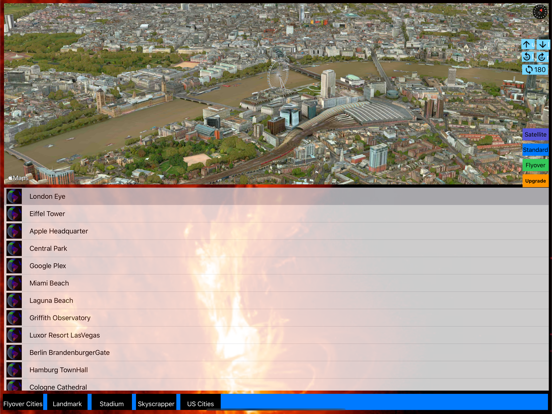Image resolution: width=552 pixels, height=414 pixels.
Task: Click the globe icon beside Hamburg TownHall
Action: point(14,370)
